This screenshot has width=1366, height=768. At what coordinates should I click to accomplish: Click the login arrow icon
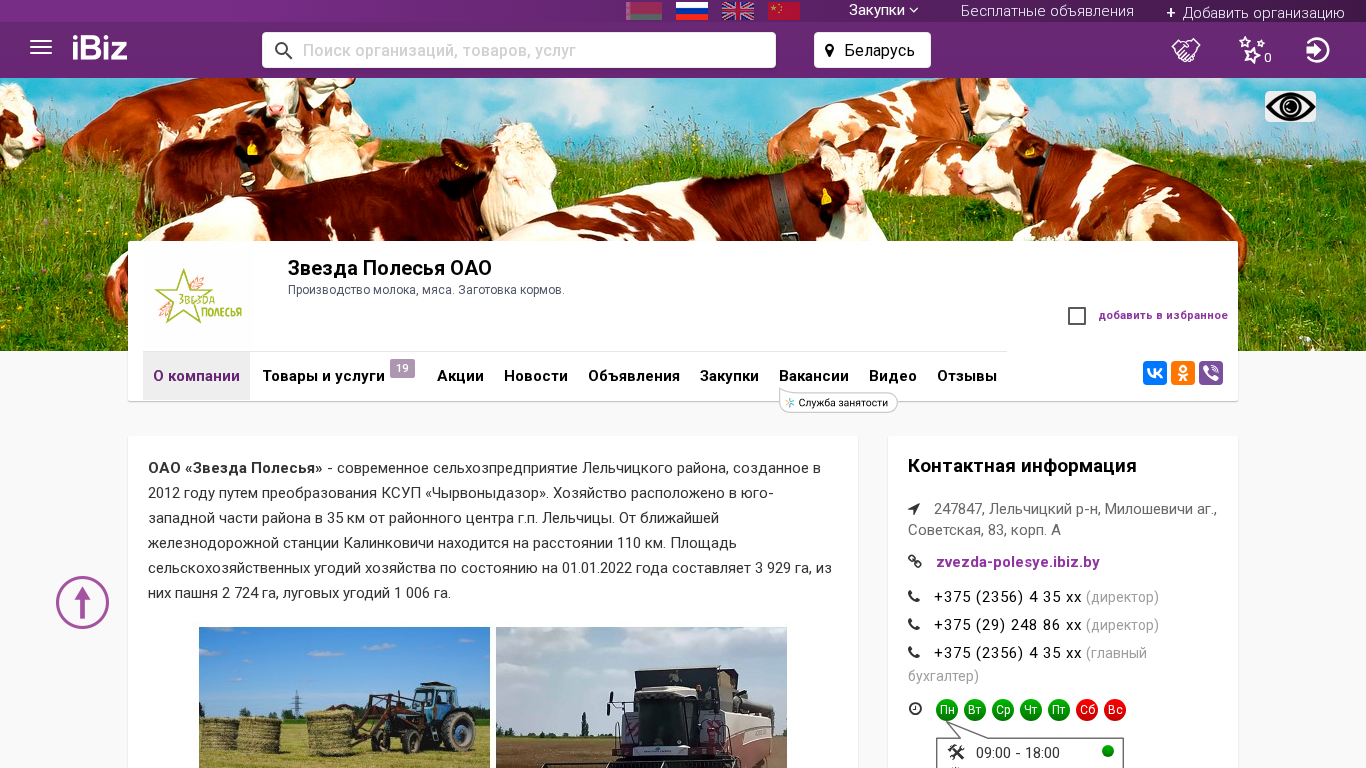coord(1318,50)
